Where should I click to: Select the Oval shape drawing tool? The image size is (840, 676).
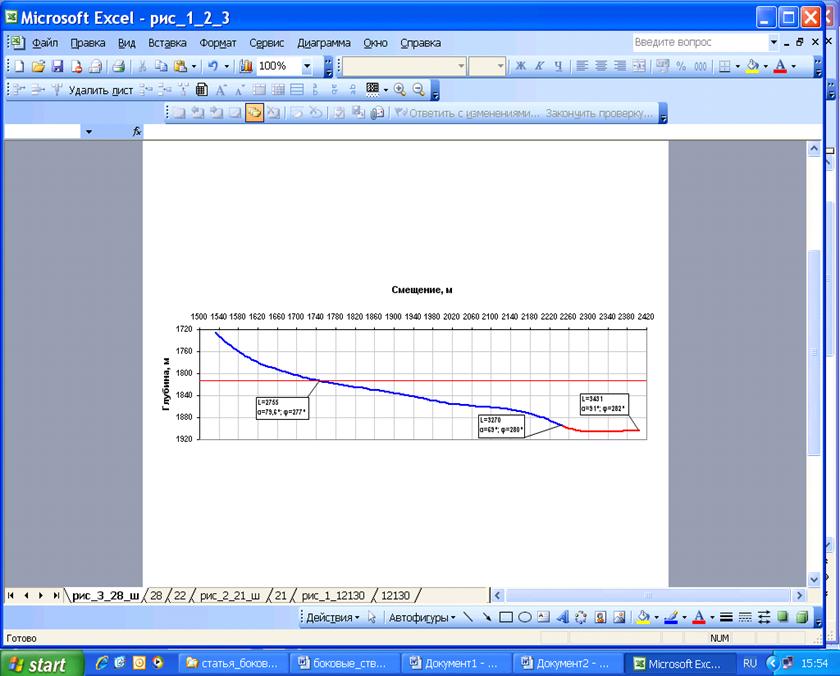click(524, 617)
